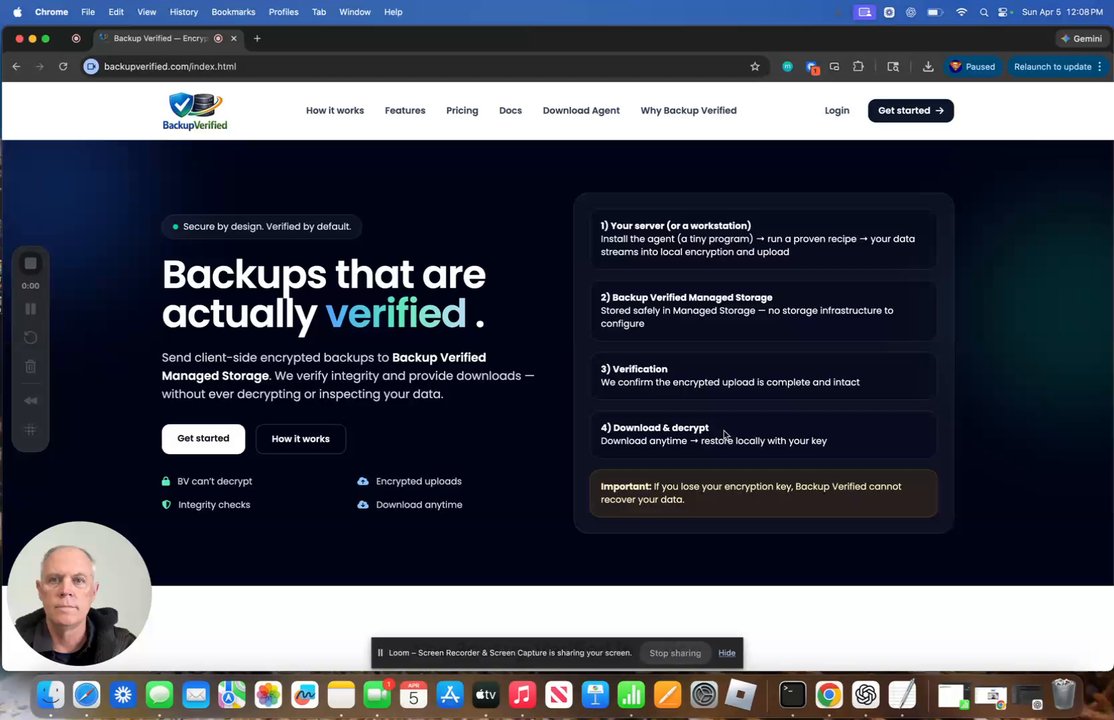Click 'Secure by design. Verified by default.' badge

click(x=261, y=227)
